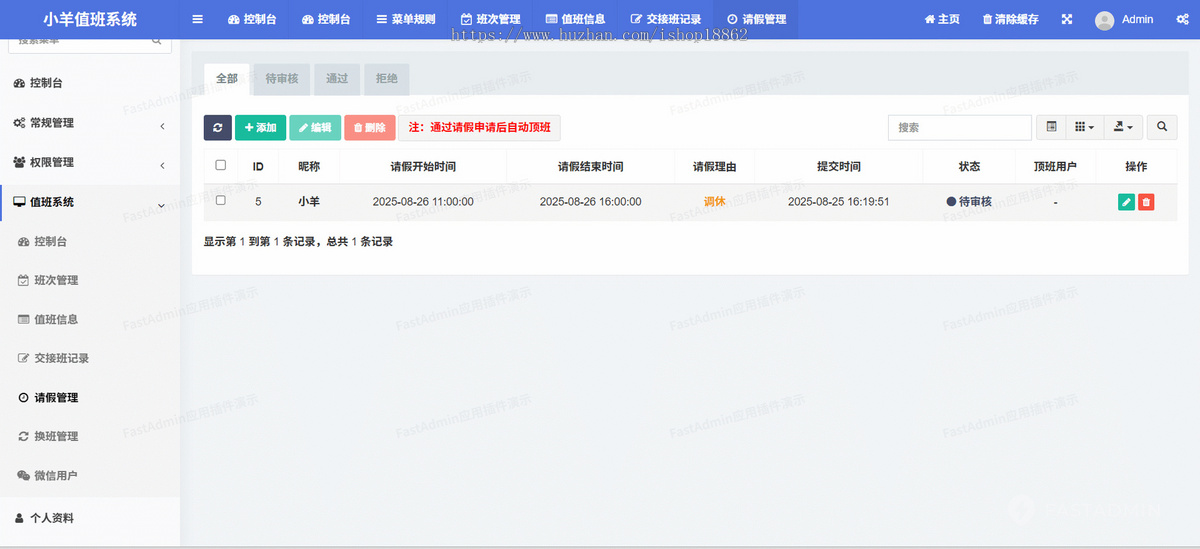Open the advanced search magnifier button
1200x549 pixels.
tap(1161, 127)
